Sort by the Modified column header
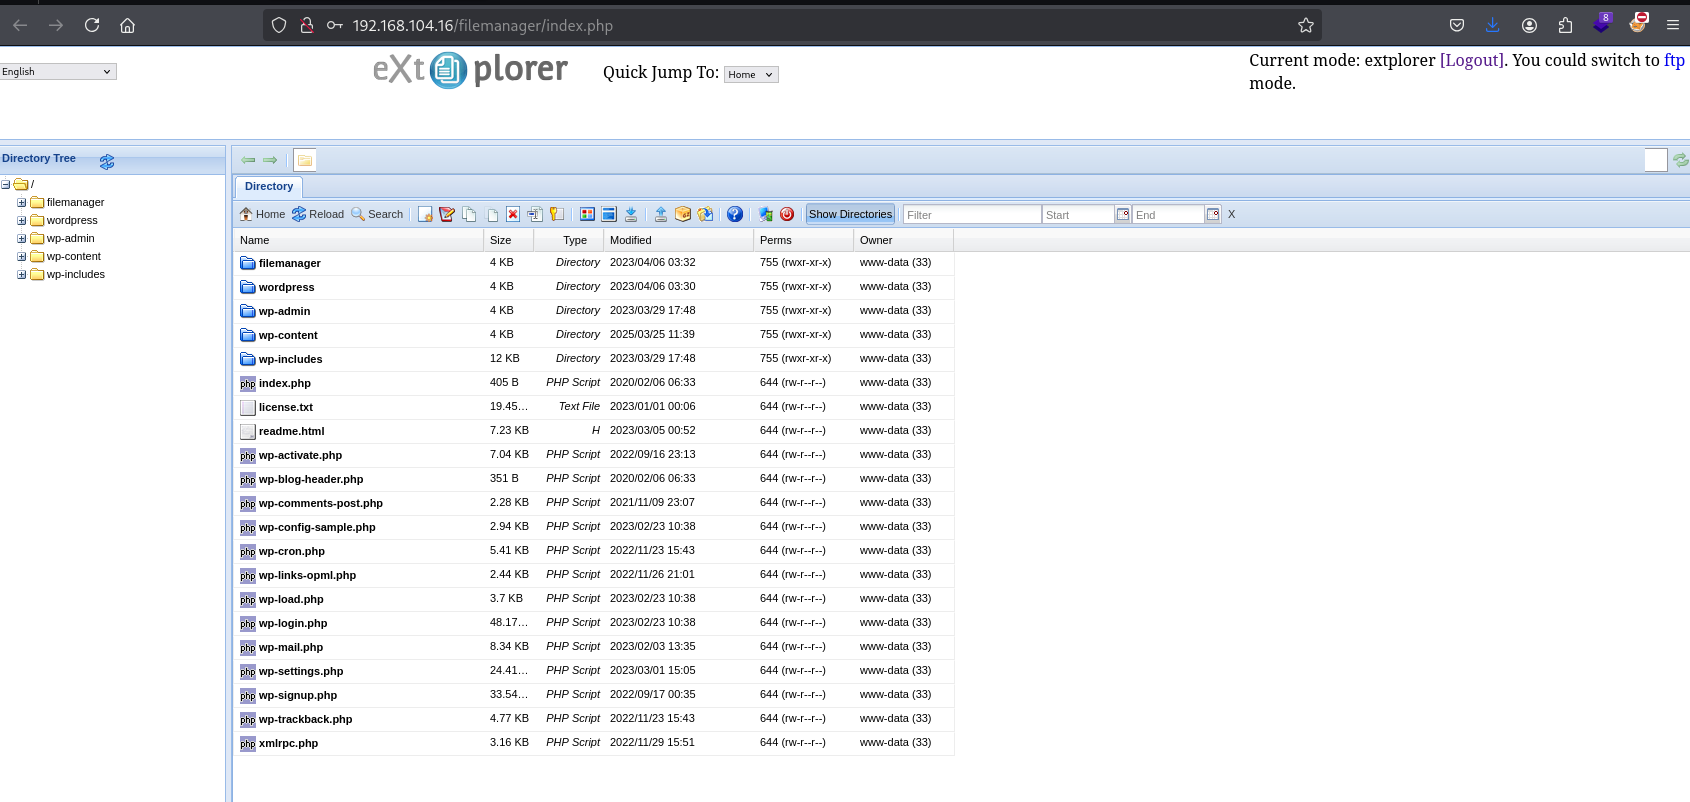The height and width of the screenshot is (802, 1690). [x=678, y=240]
